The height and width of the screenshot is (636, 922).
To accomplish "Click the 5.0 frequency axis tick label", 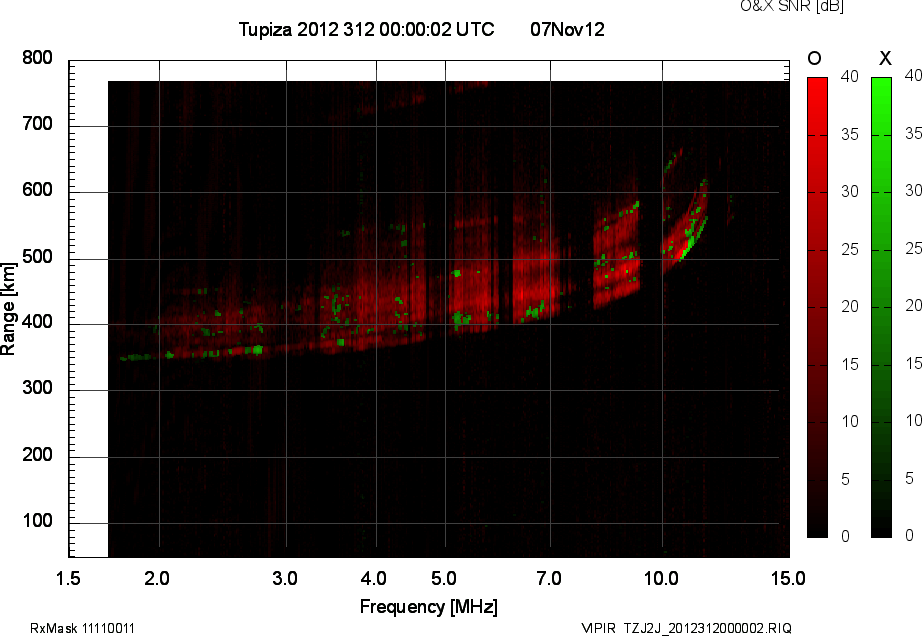I will click(x=444, y=578).
